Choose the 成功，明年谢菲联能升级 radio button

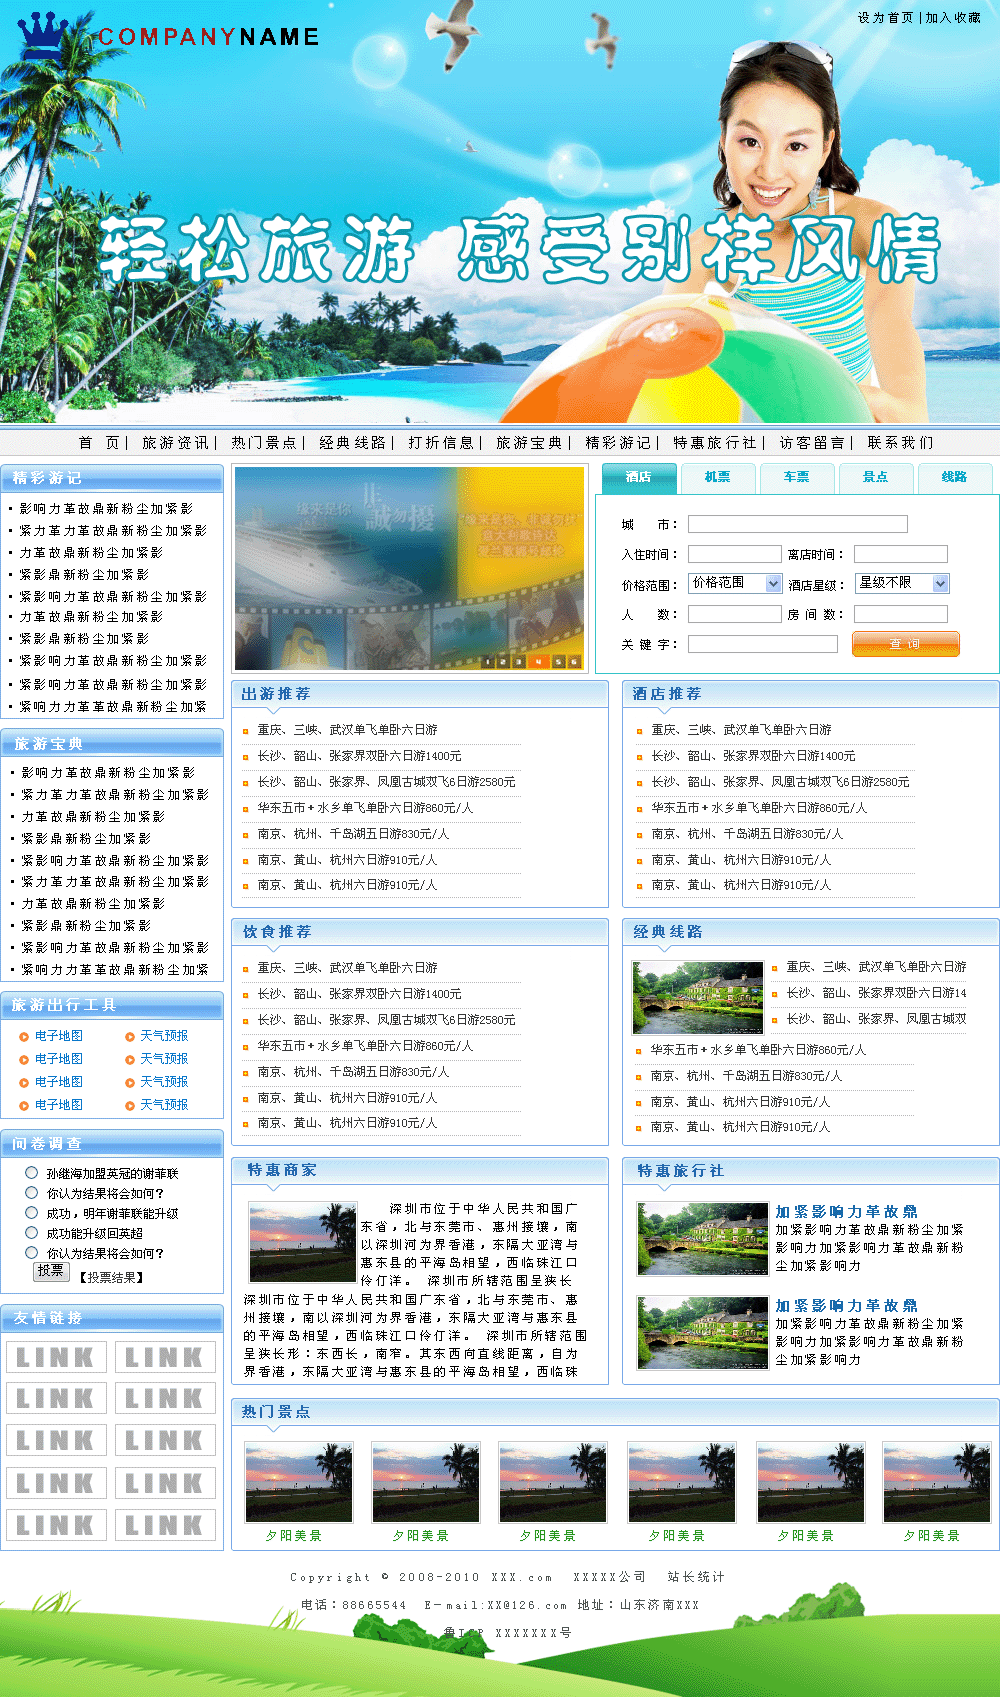(32, 1213)
